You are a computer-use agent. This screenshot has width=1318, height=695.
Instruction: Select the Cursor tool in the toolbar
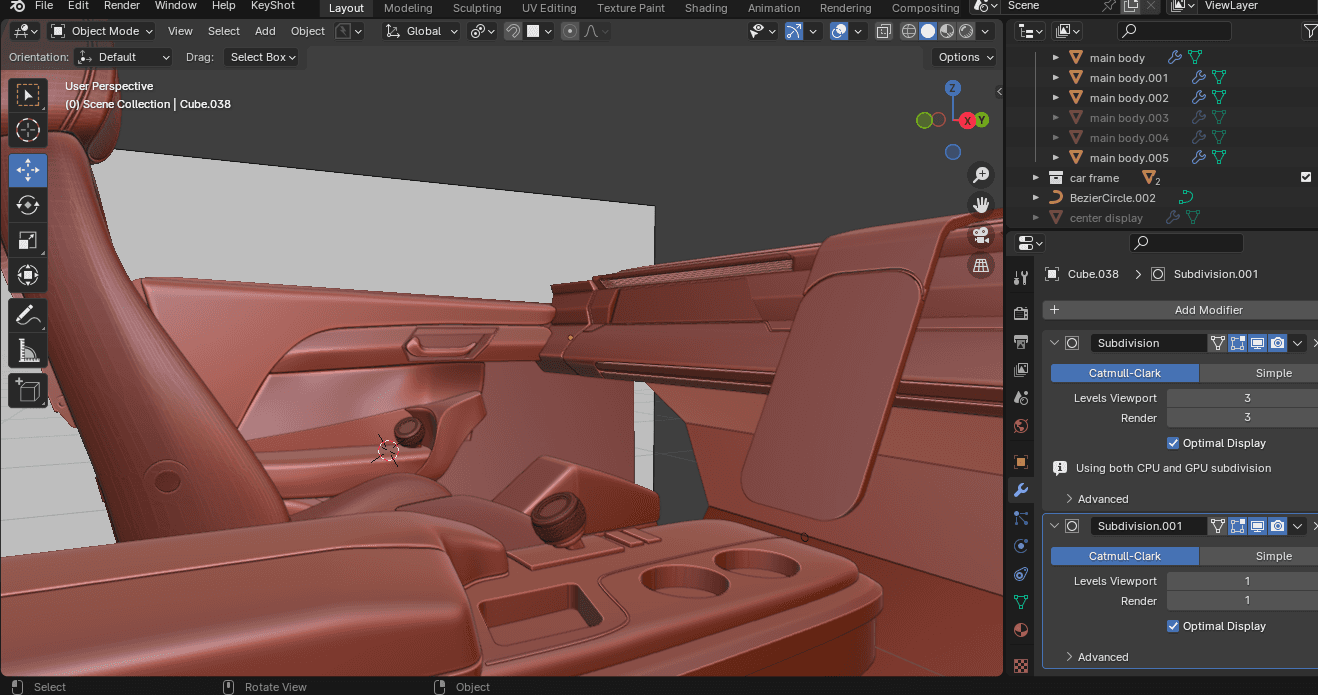(x=28, y=130)
